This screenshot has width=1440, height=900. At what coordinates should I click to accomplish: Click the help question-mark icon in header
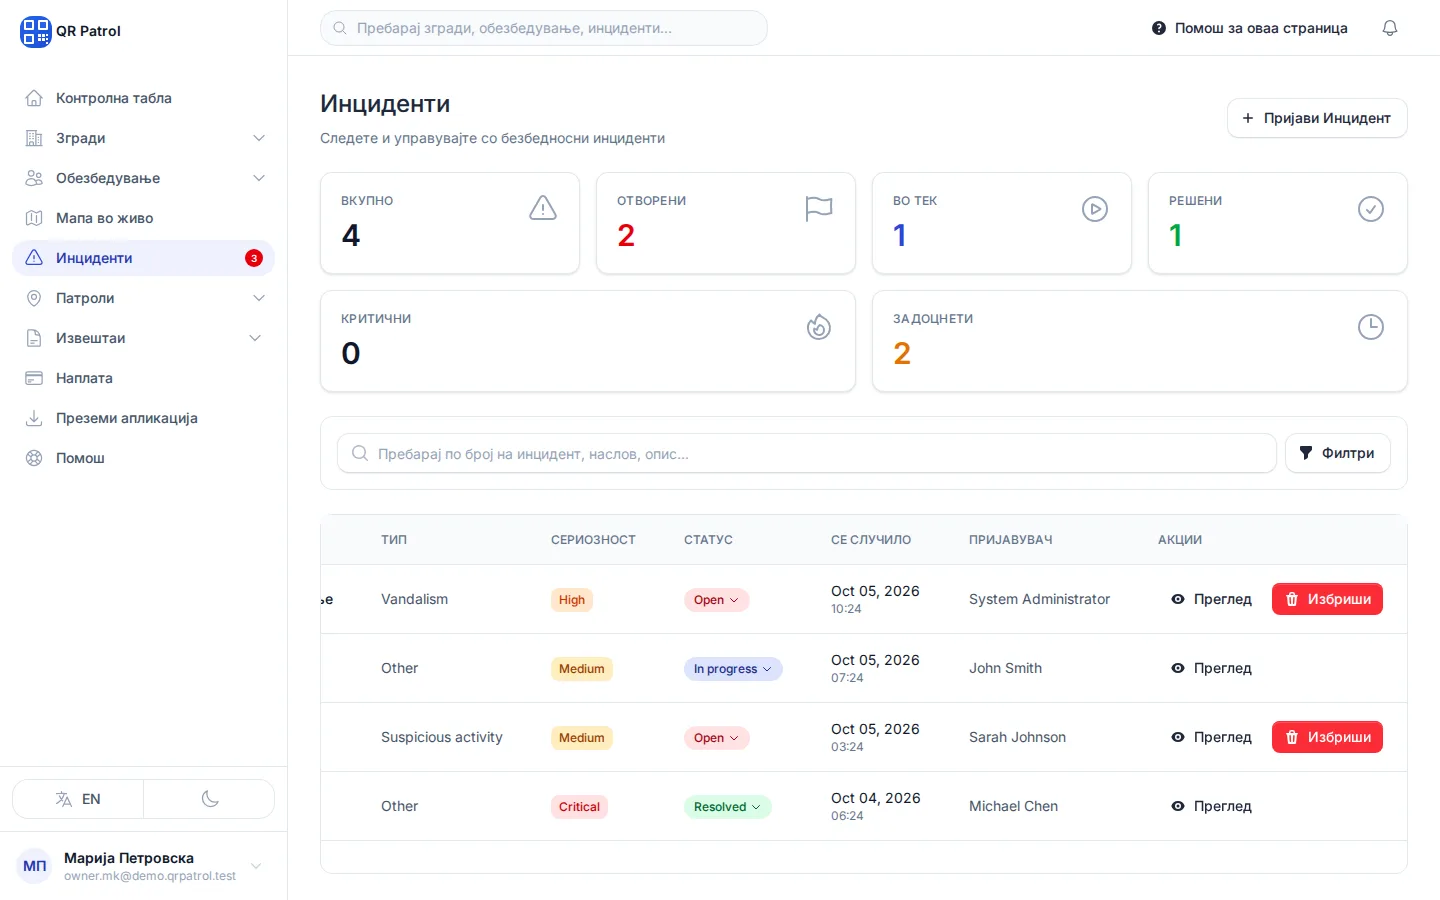[1159, 28]
